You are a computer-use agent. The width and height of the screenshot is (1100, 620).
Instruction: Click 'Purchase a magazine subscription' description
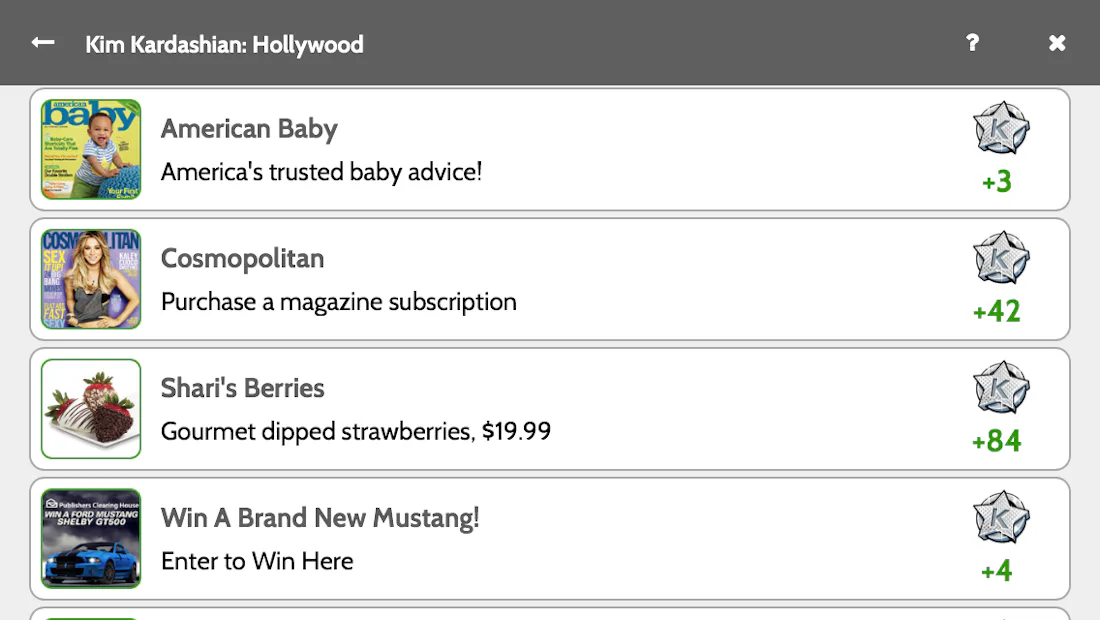point(339,302)
